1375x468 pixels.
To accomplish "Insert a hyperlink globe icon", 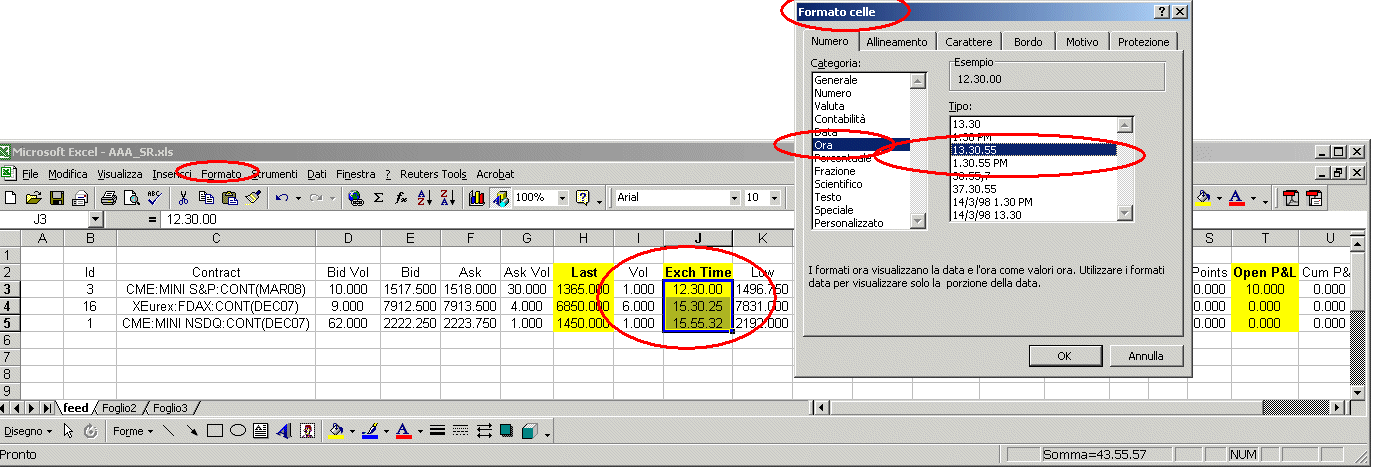I will click(355, 198).
